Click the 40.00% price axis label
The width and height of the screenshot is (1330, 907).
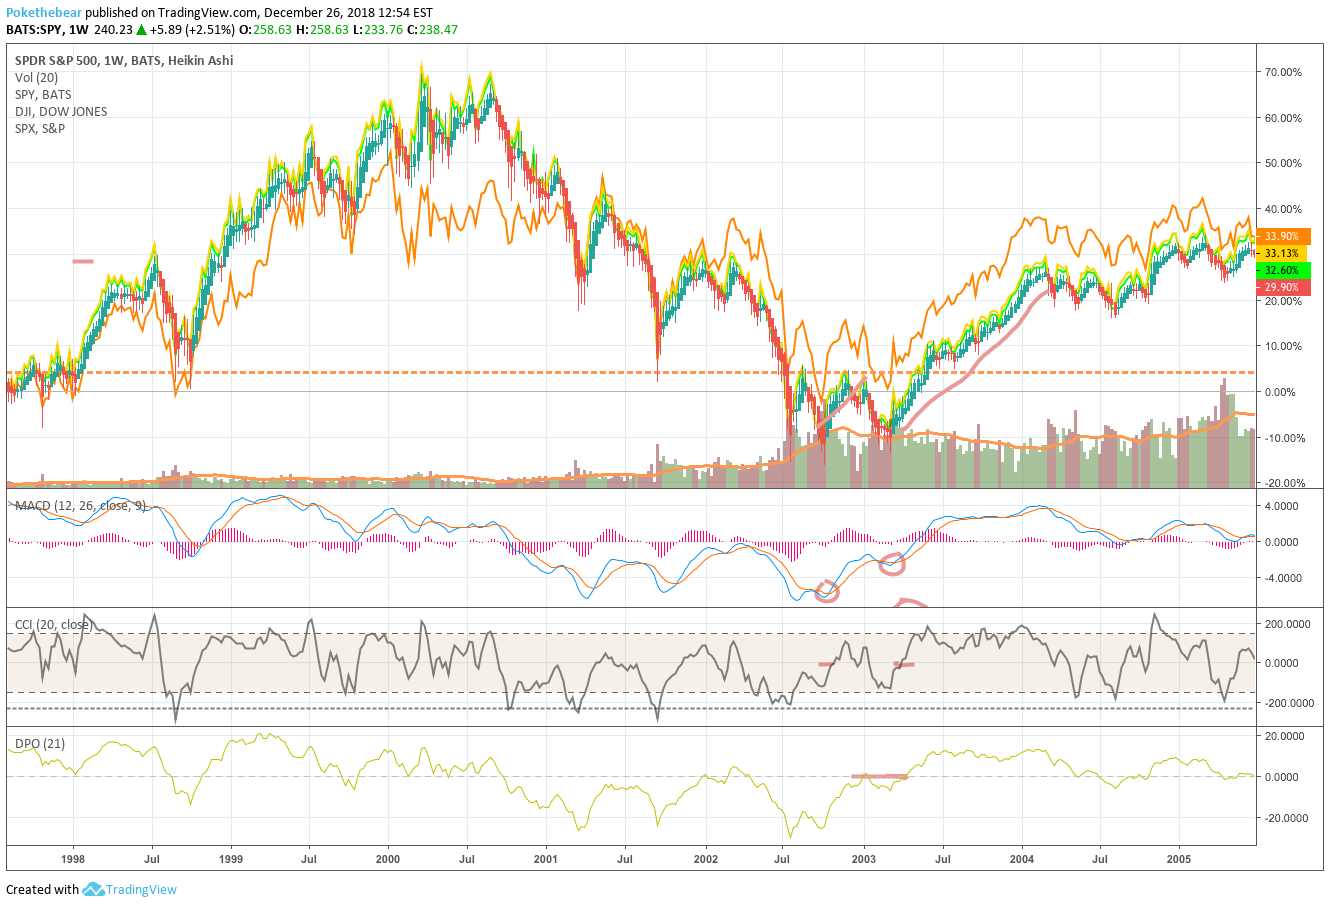[x=1282, y=209]
